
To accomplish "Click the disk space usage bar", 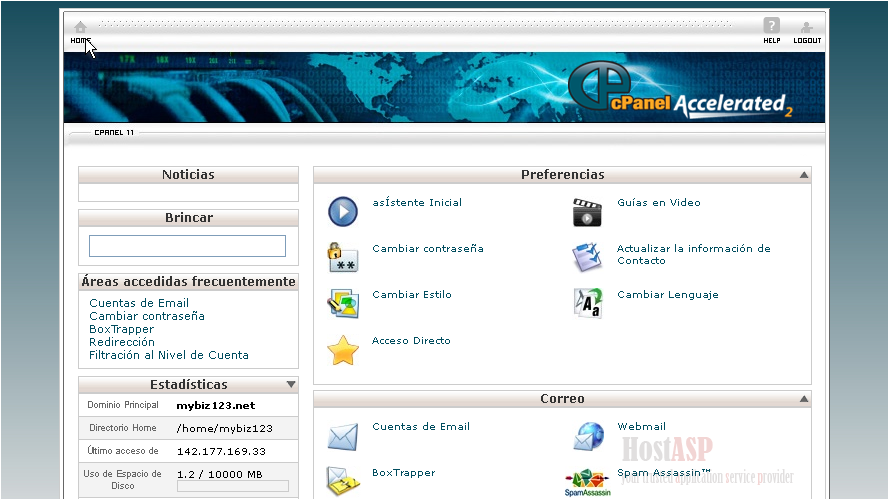I will tap(232, 486).
